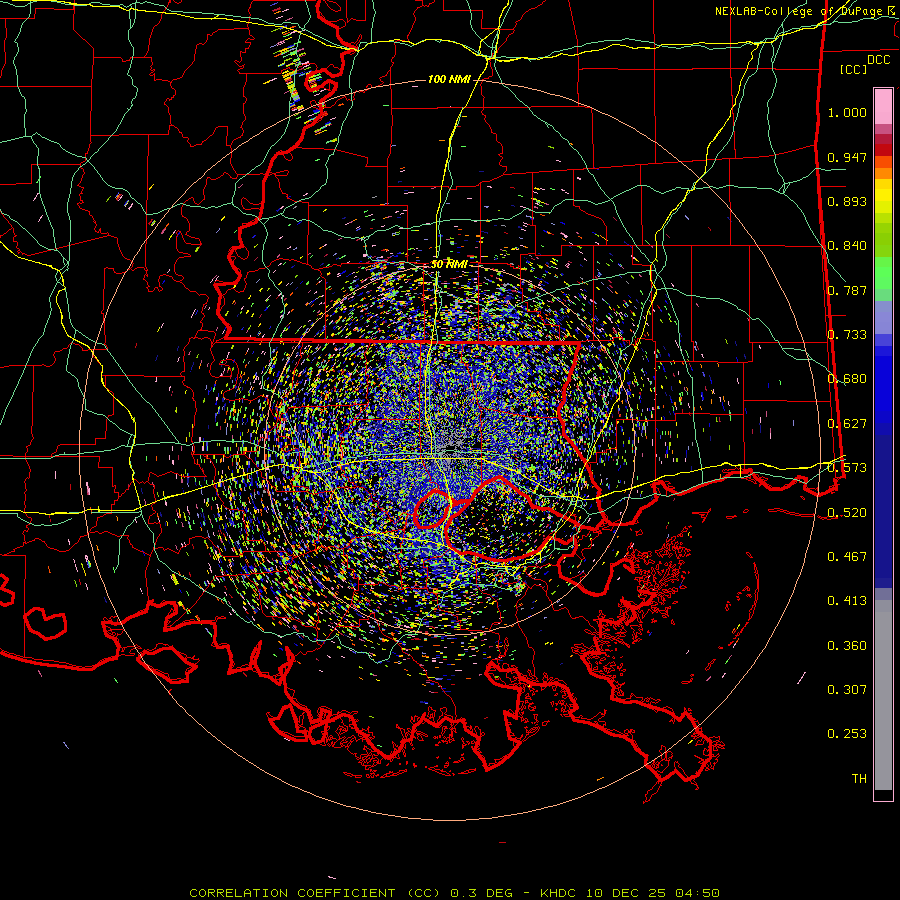The height and width of the screenshot is (900, 900).
Task: Click the 10 DEC 25 date text
Action: (x=626, y=893)
